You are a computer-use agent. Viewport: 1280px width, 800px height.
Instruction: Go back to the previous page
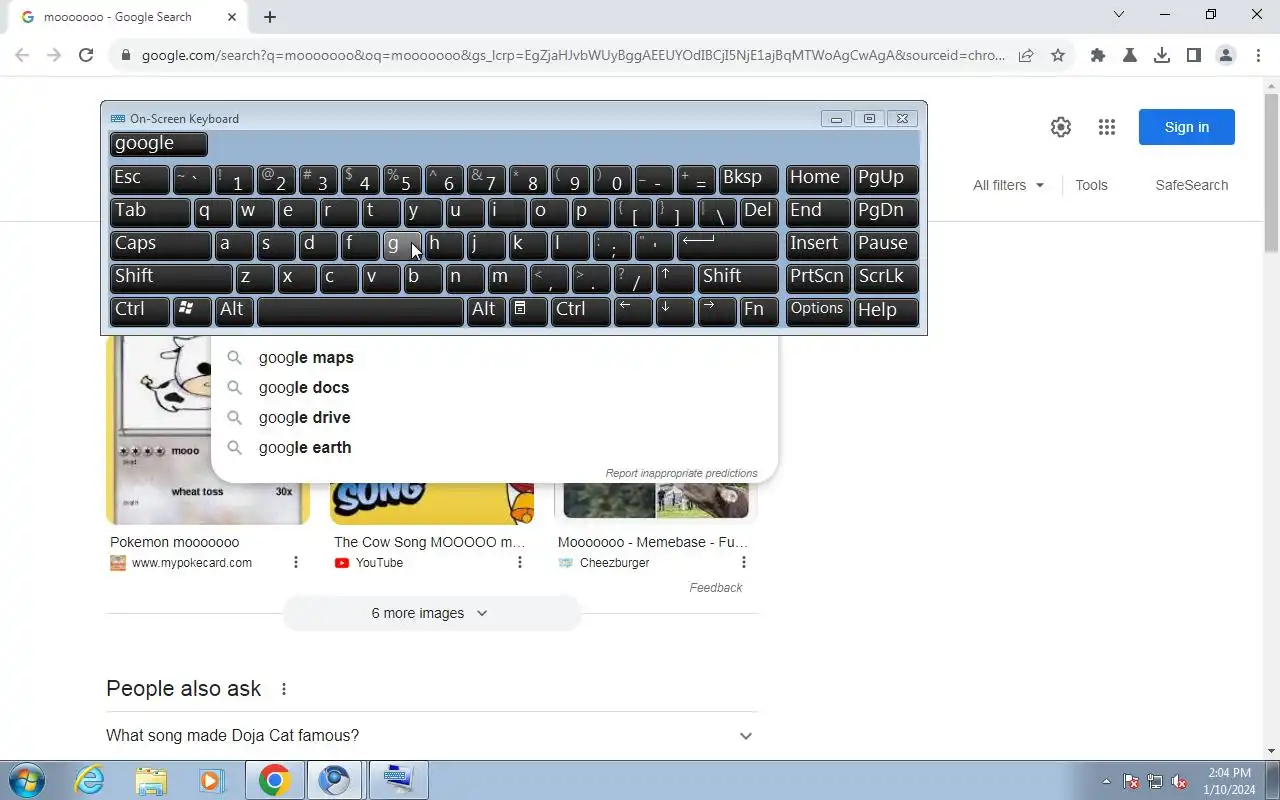pyautogui.click(x=22, y=56)
